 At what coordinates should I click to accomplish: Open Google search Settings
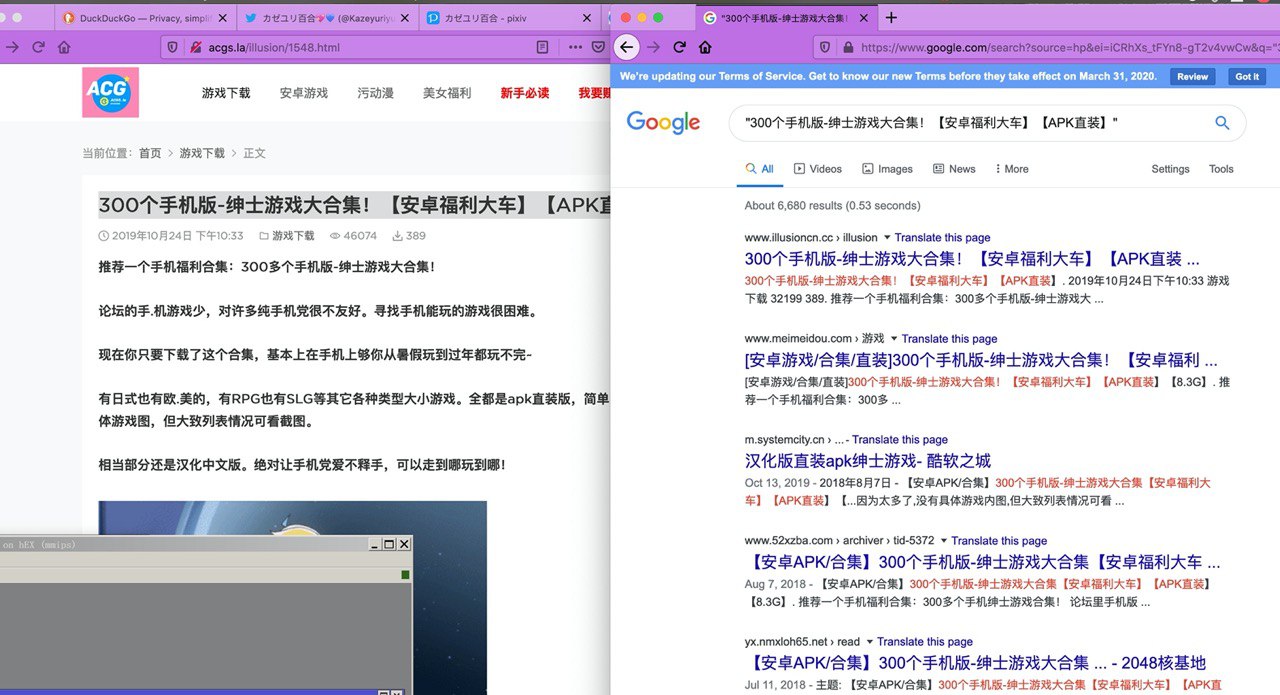point(1170,169)
